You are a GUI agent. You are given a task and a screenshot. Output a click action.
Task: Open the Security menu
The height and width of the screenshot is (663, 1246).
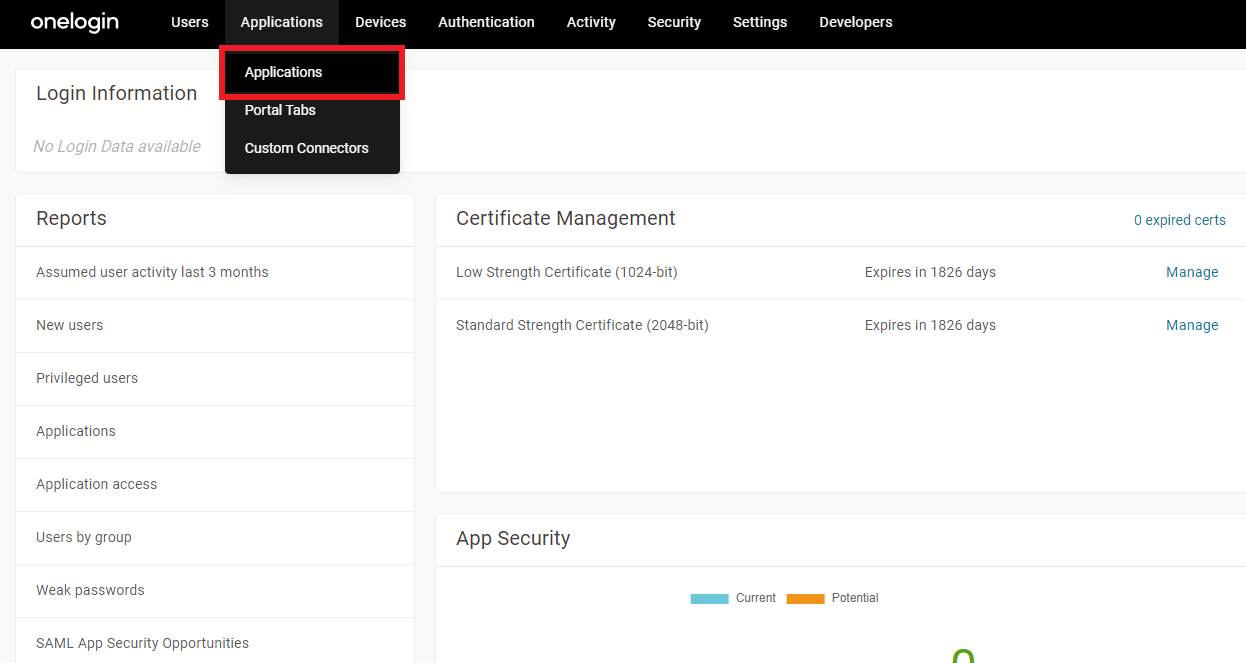674,21
